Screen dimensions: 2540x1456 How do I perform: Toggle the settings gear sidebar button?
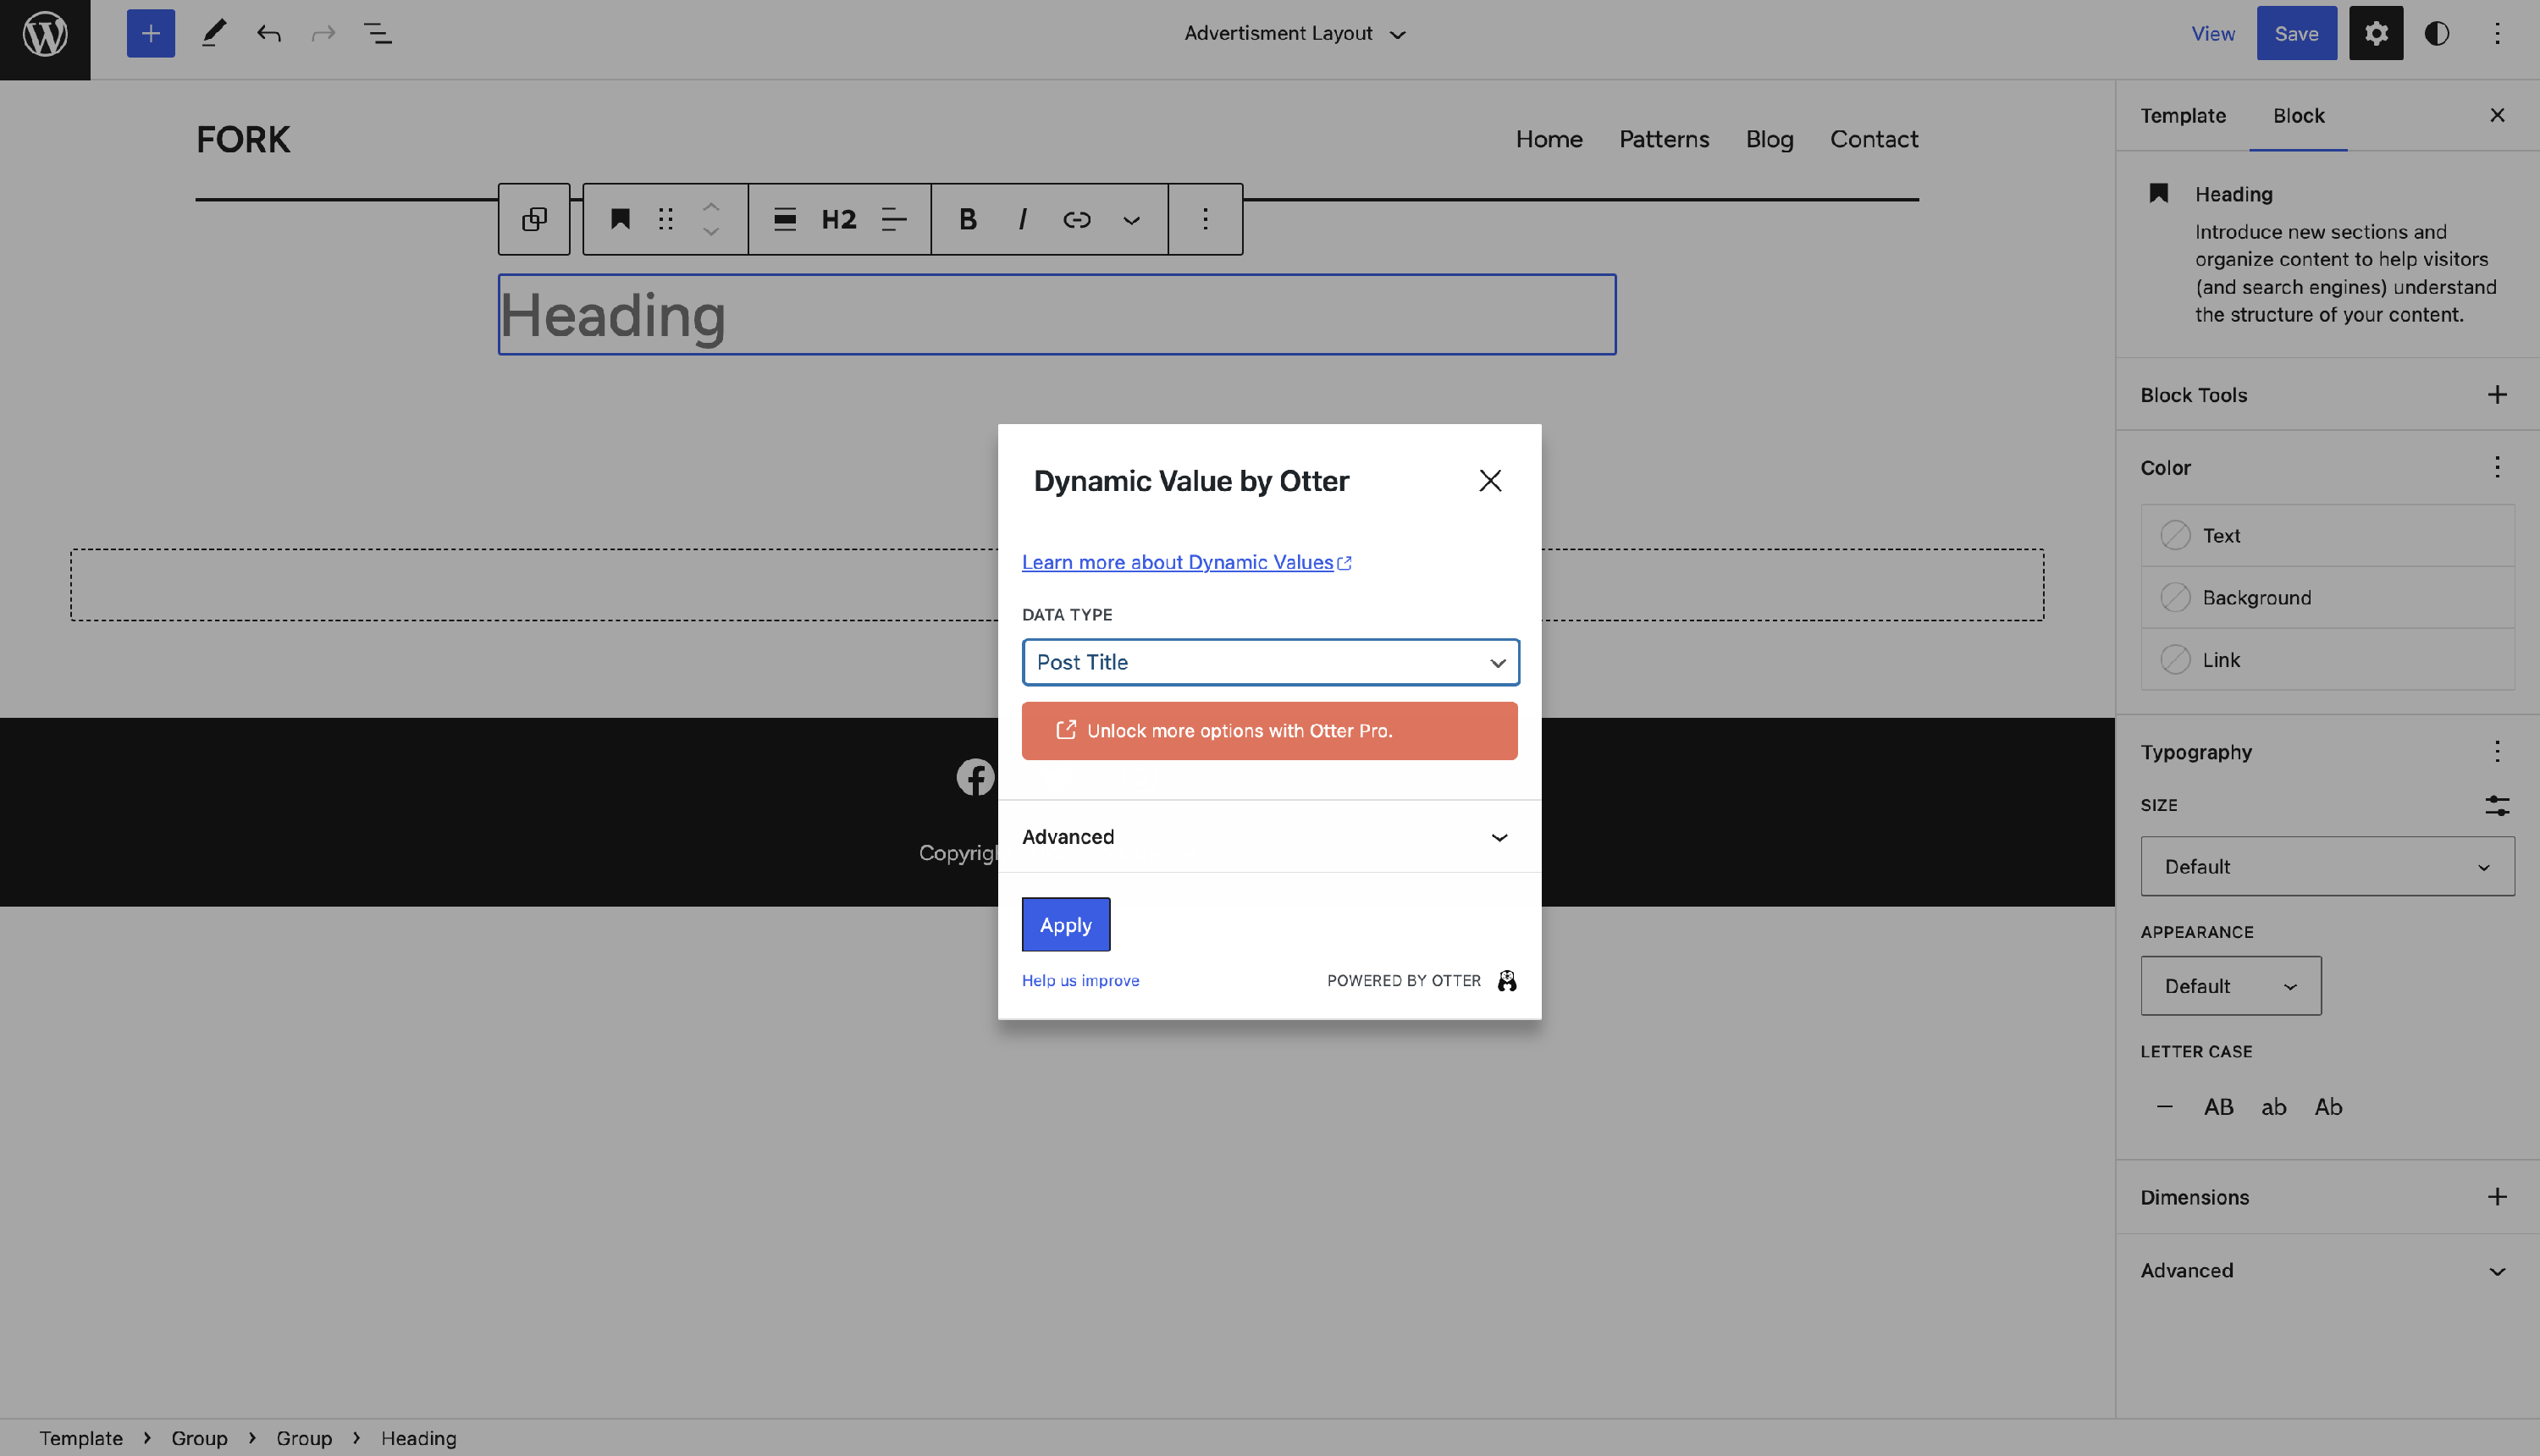tap(2376, 34)
